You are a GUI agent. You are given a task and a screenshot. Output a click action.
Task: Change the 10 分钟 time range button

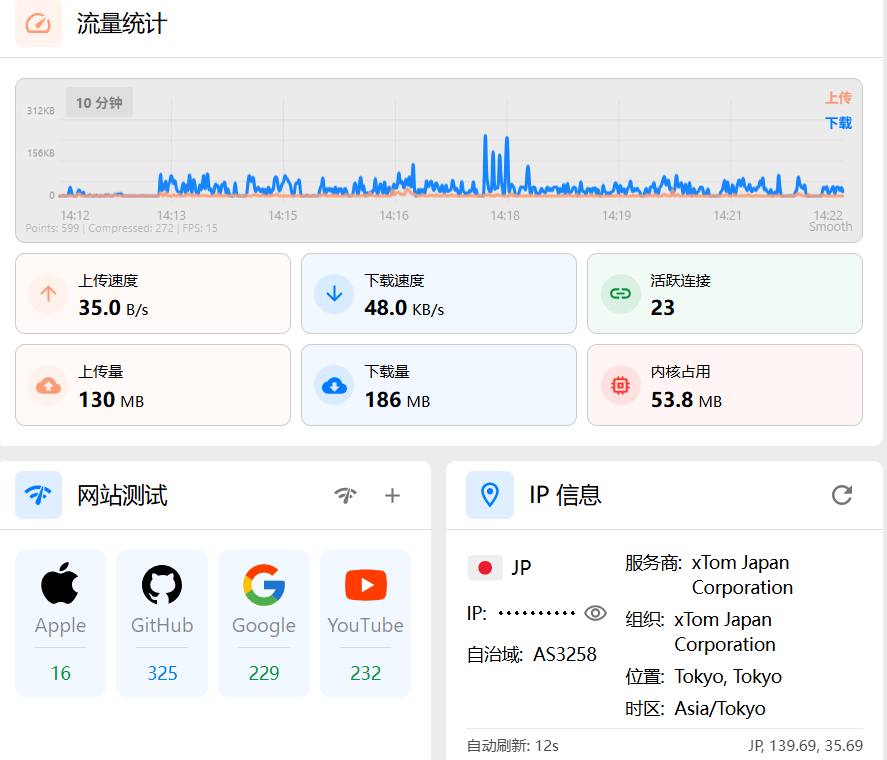[99, 102]
